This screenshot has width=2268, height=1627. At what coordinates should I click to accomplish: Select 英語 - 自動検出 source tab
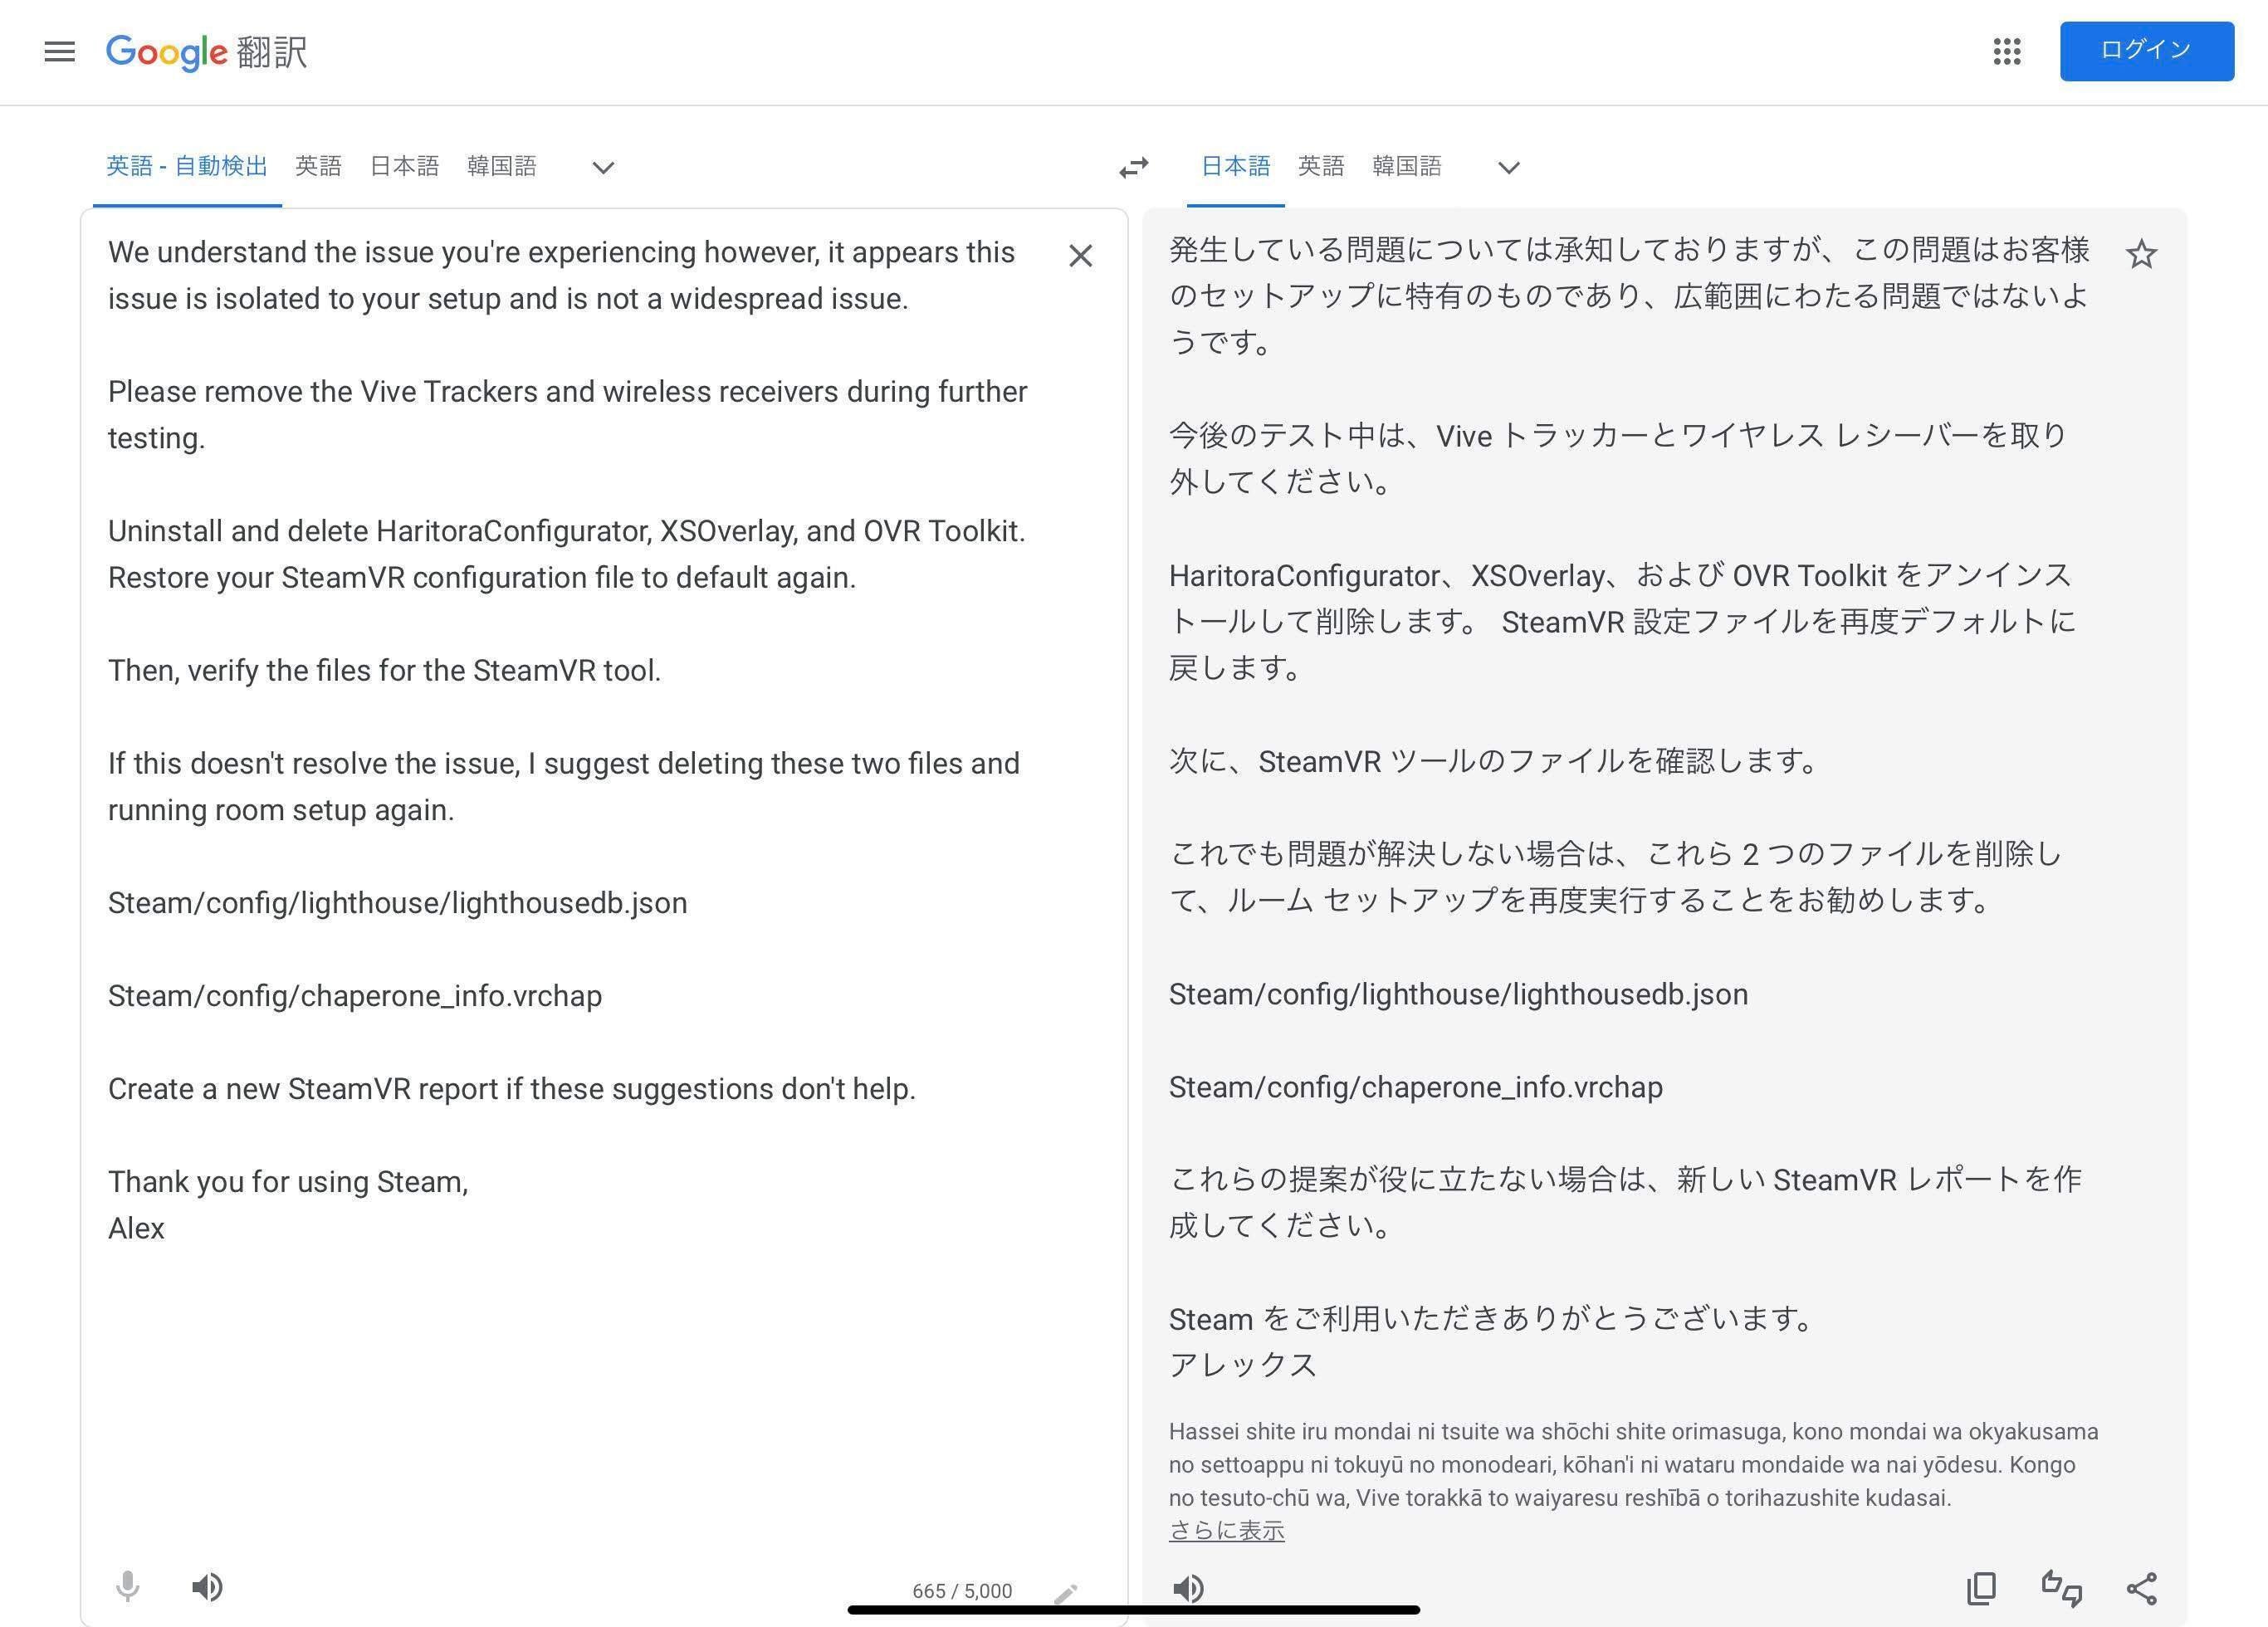point(187,166)
